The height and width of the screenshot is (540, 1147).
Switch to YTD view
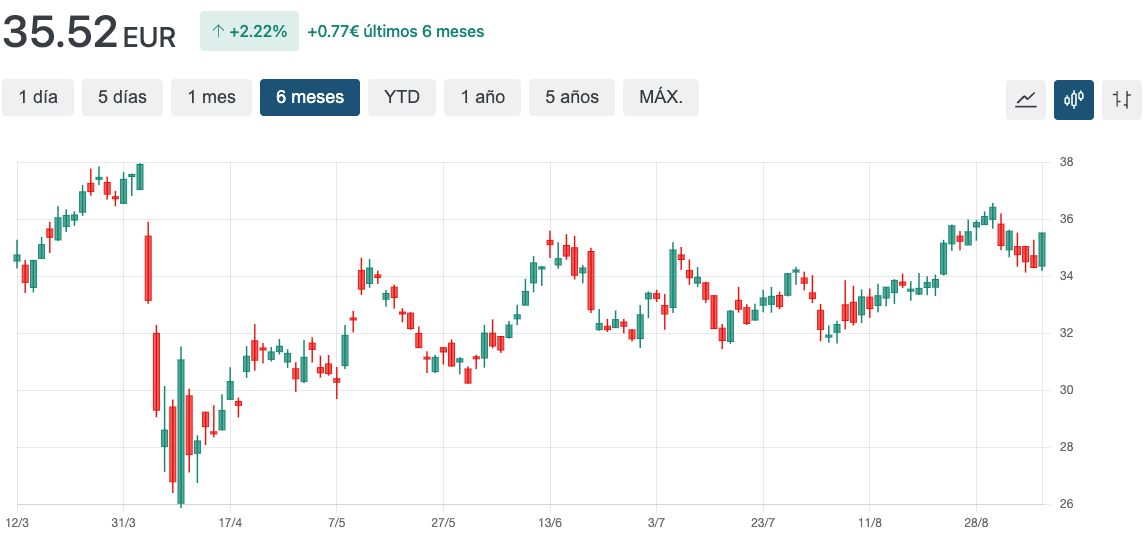point(402,97)
